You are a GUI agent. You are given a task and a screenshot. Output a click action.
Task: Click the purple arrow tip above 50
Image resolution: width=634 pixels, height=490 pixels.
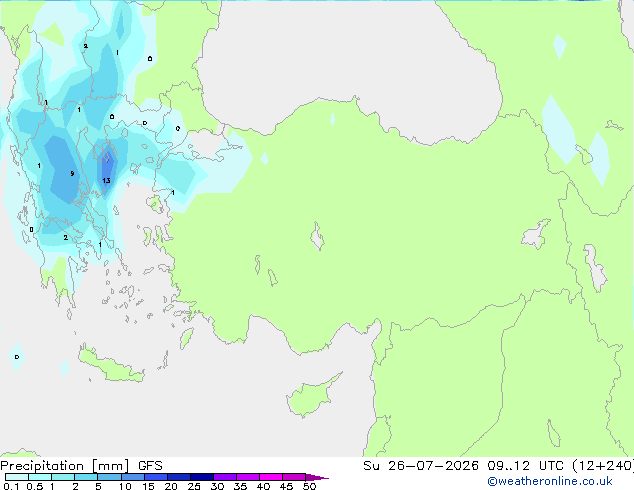317,477
